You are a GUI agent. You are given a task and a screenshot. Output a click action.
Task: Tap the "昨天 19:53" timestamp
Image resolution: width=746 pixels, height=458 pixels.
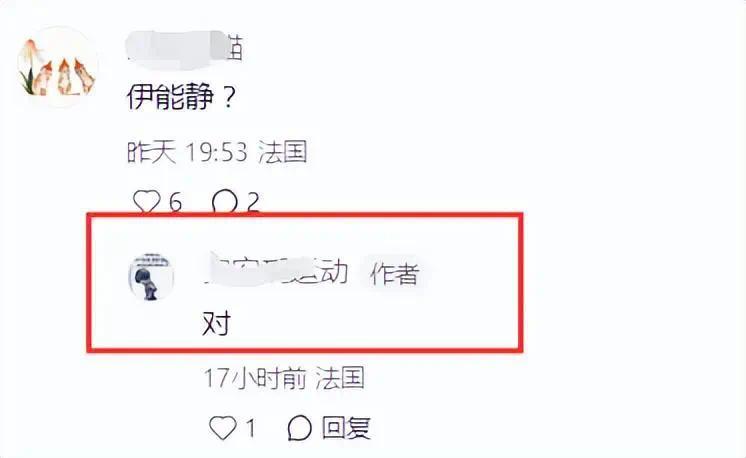[x=187, y=152]
